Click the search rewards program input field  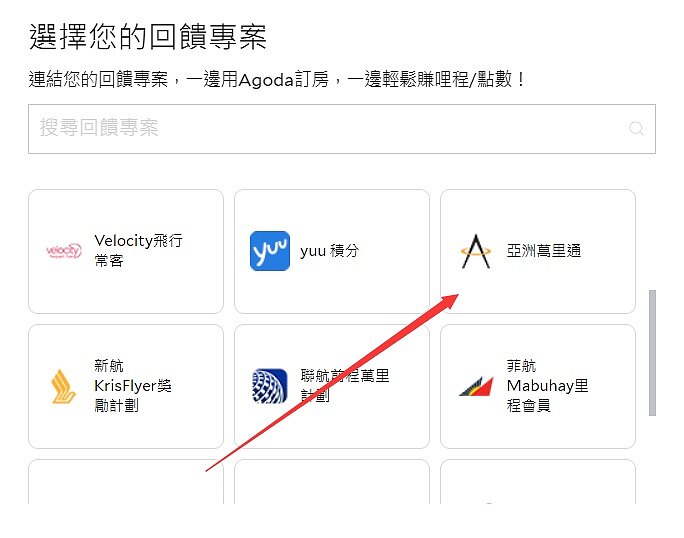point(342,129)
